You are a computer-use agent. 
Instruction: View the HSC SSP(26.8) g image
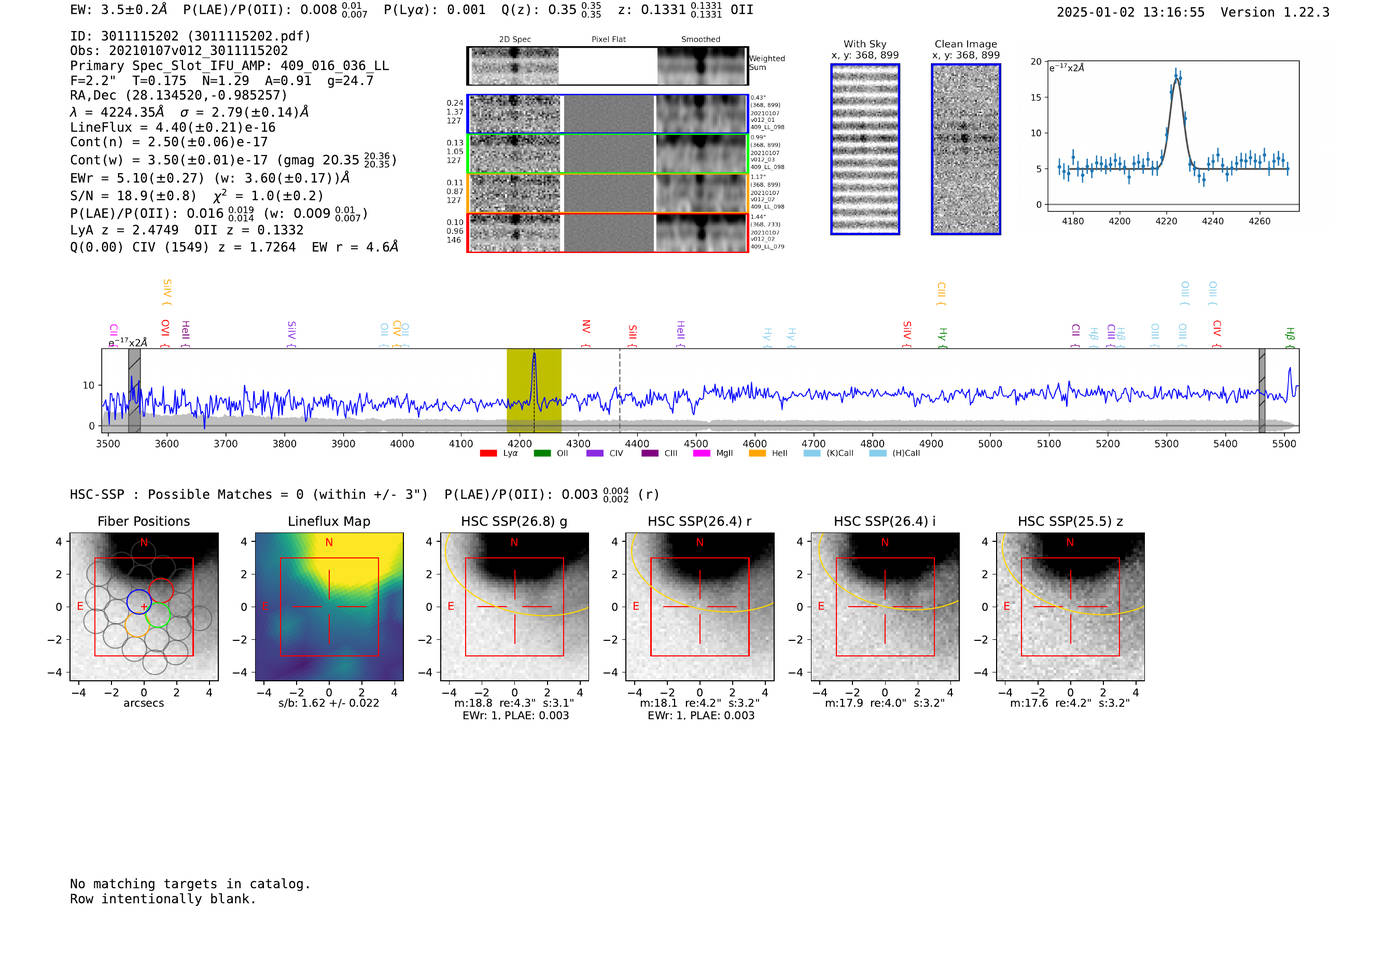[x=514, y=606]
